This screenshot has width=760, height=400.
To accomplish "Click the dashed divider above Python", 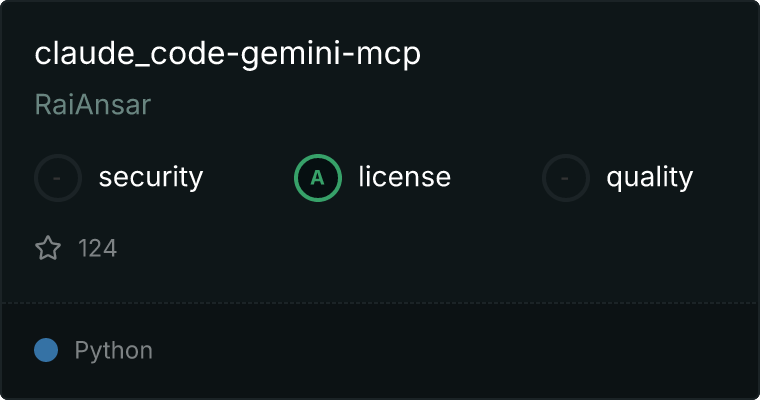I will (380, 303).
